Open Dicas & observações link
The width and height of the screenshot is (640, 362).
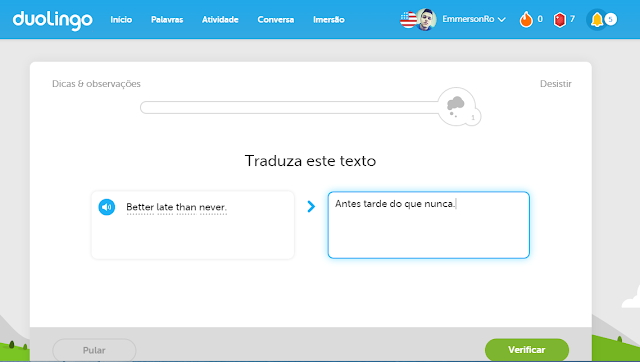click(x=96, y=84)
